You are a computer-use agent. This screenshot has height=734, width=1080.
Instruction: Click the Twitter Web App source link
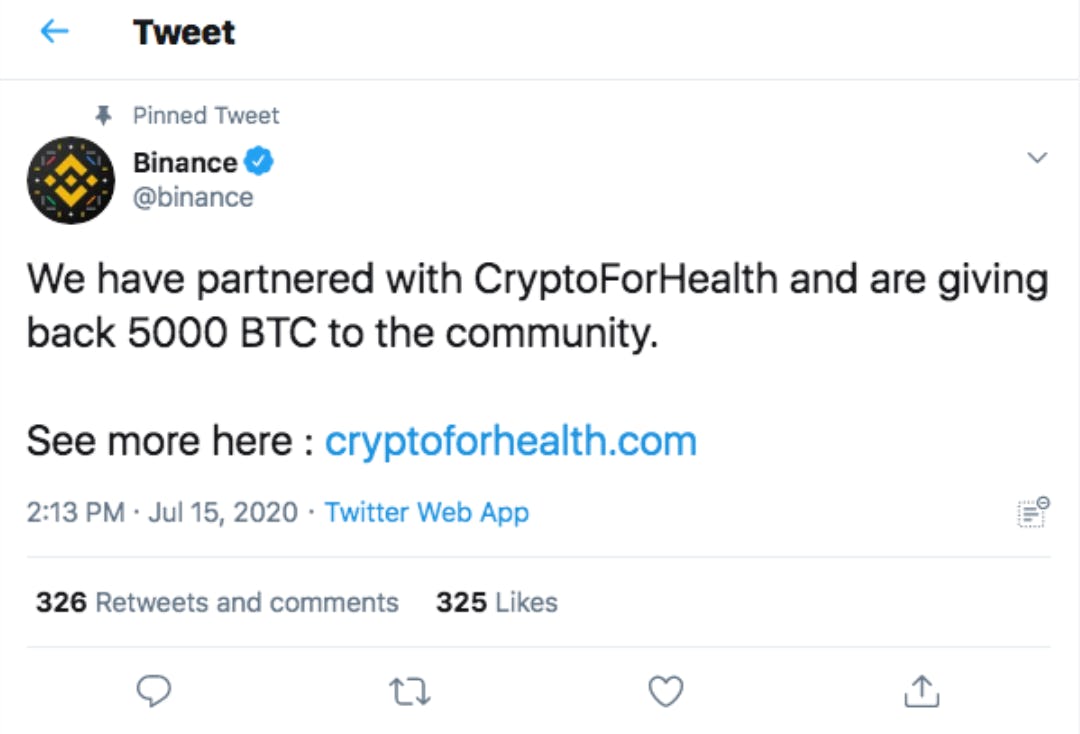(427, 512)
